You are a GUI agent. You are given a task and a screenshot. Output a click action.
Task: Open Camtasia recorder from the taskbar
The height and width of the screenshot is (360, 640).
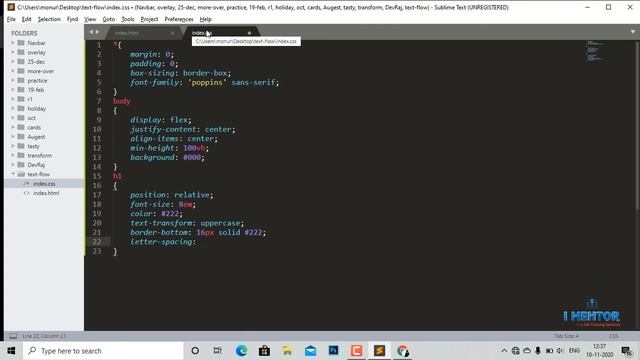356,351
